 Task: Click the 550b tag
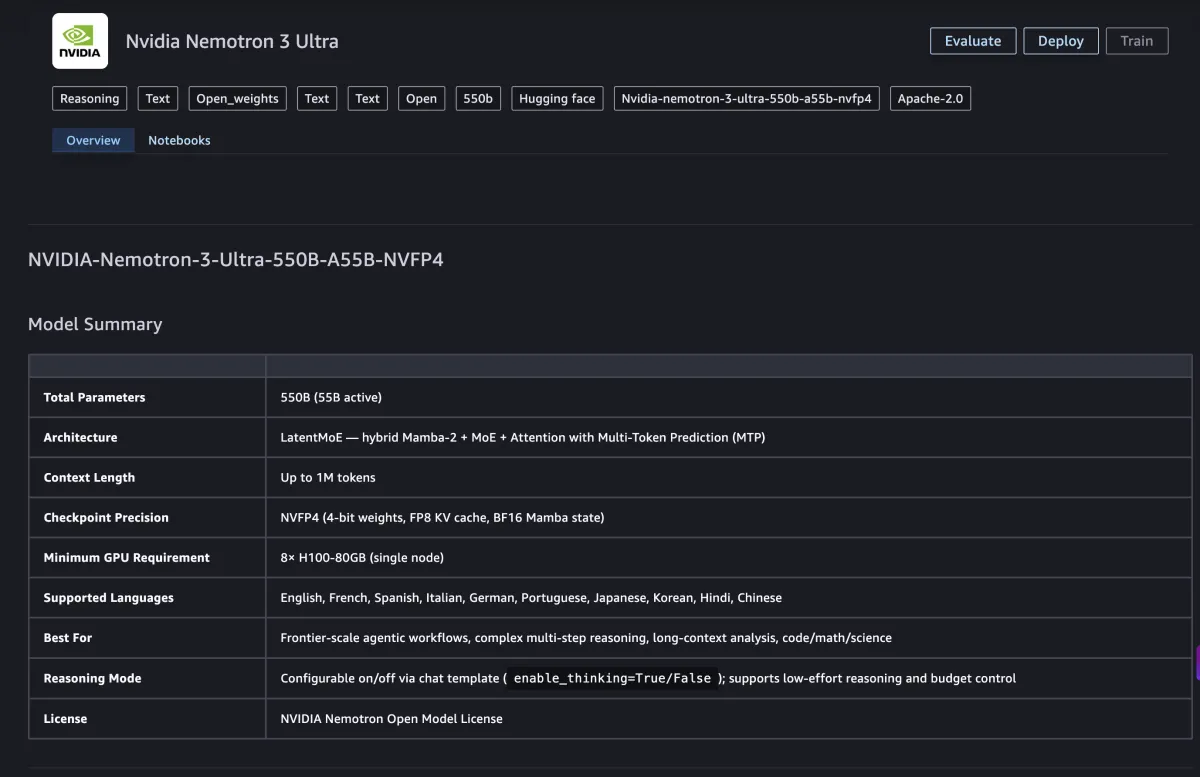click(x=478, y=98)
